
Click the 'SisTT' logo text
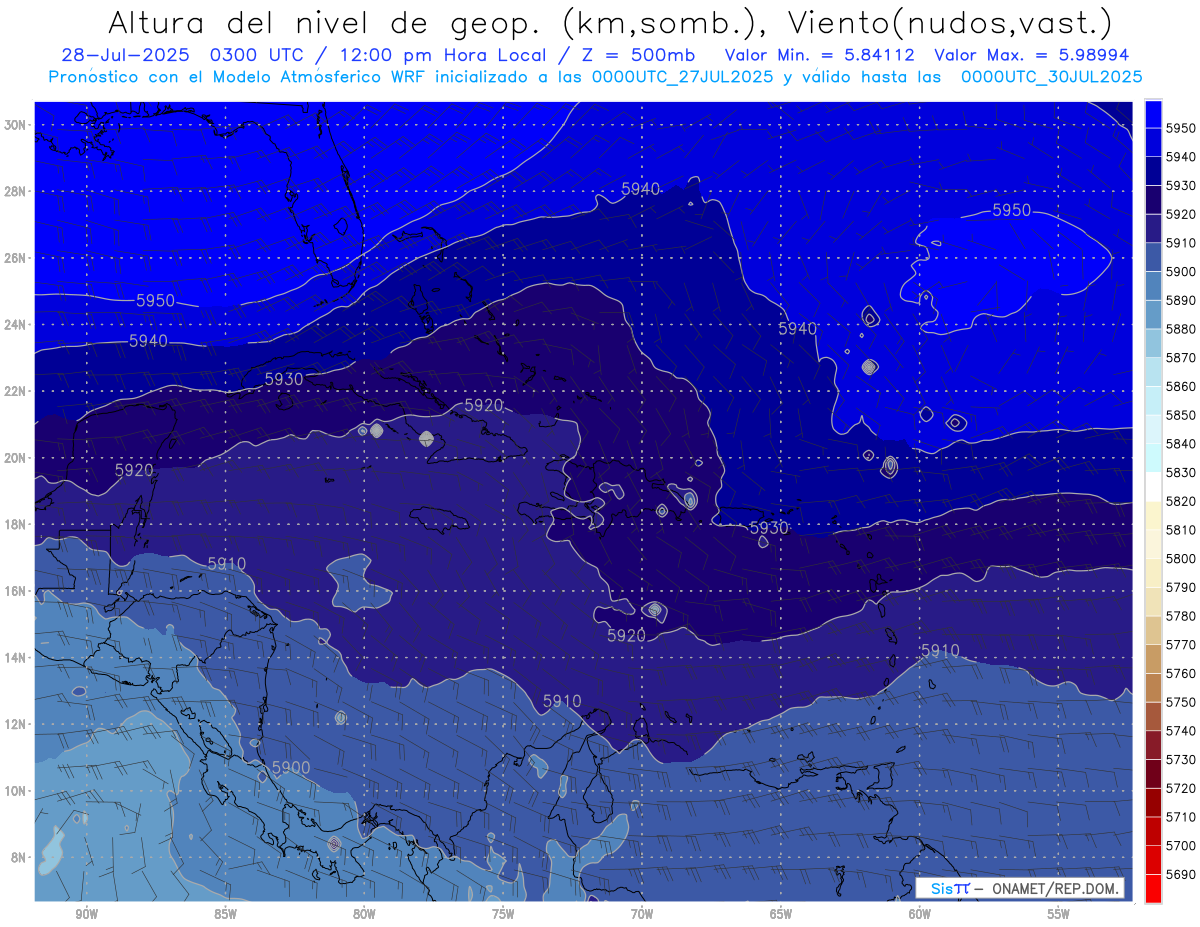949,888
